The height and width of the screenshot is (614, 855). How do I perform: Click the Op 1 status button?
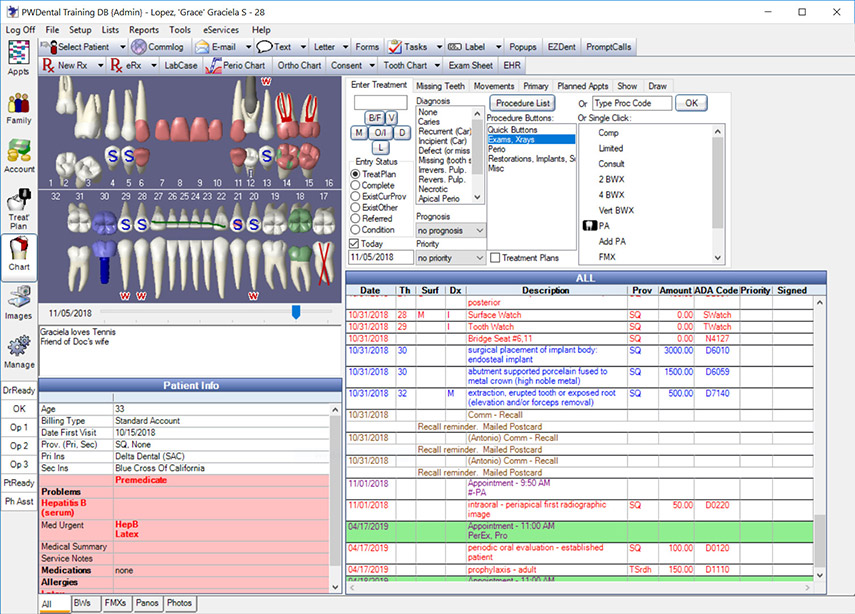click(x=19, y=428)
